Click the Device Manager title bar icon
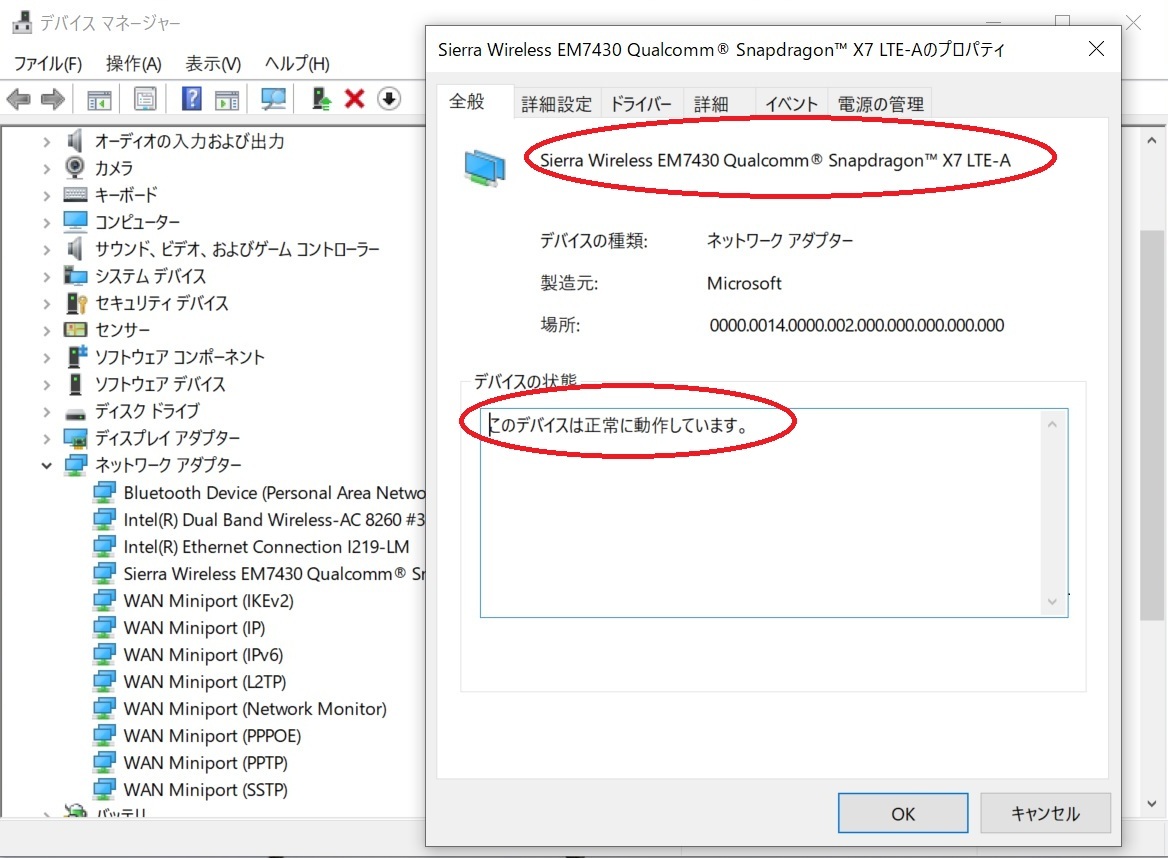This screenshot has height=858, width=1168. coord(22,23)
